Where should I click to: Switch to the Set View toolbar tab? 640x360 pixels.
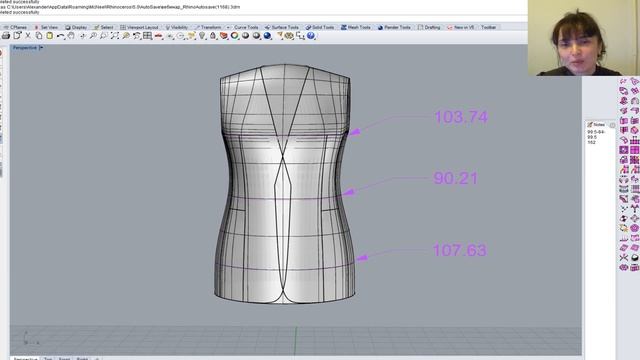pyautogui.click(x=46, y=27)
